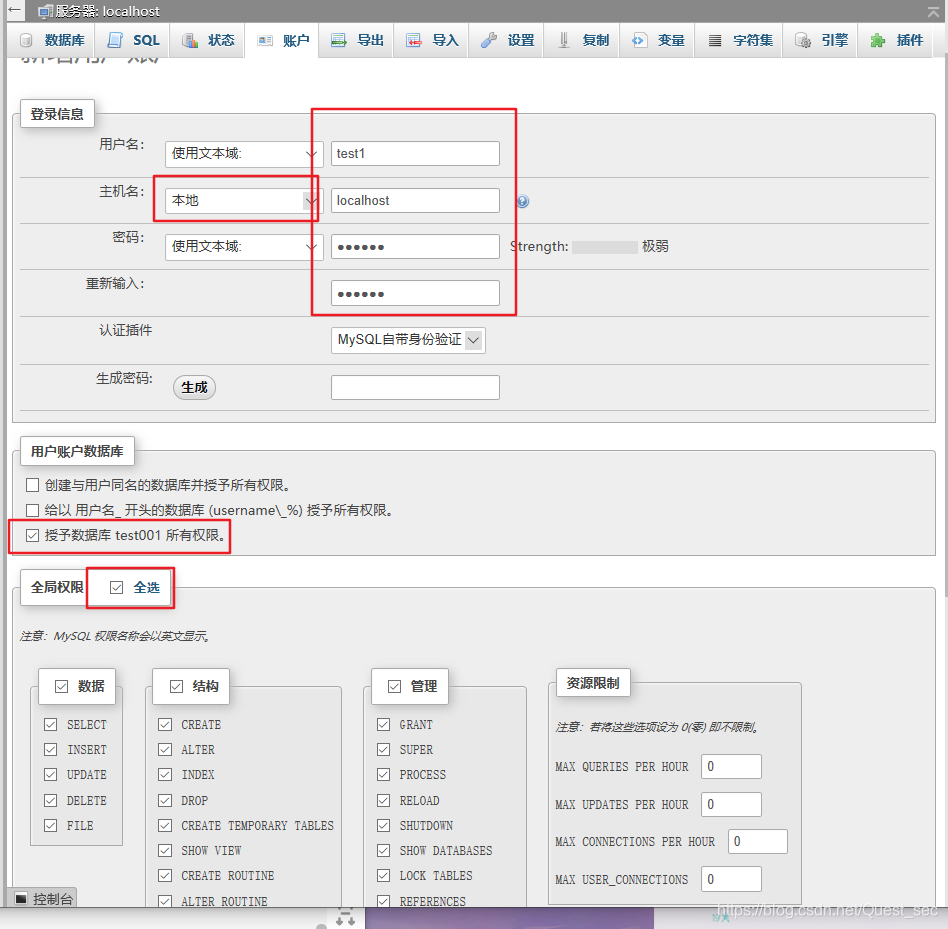Image resolution: width=948 pixels, height=929 pixels.
Task: Select the 导出 tab
Action: [357, 40]
